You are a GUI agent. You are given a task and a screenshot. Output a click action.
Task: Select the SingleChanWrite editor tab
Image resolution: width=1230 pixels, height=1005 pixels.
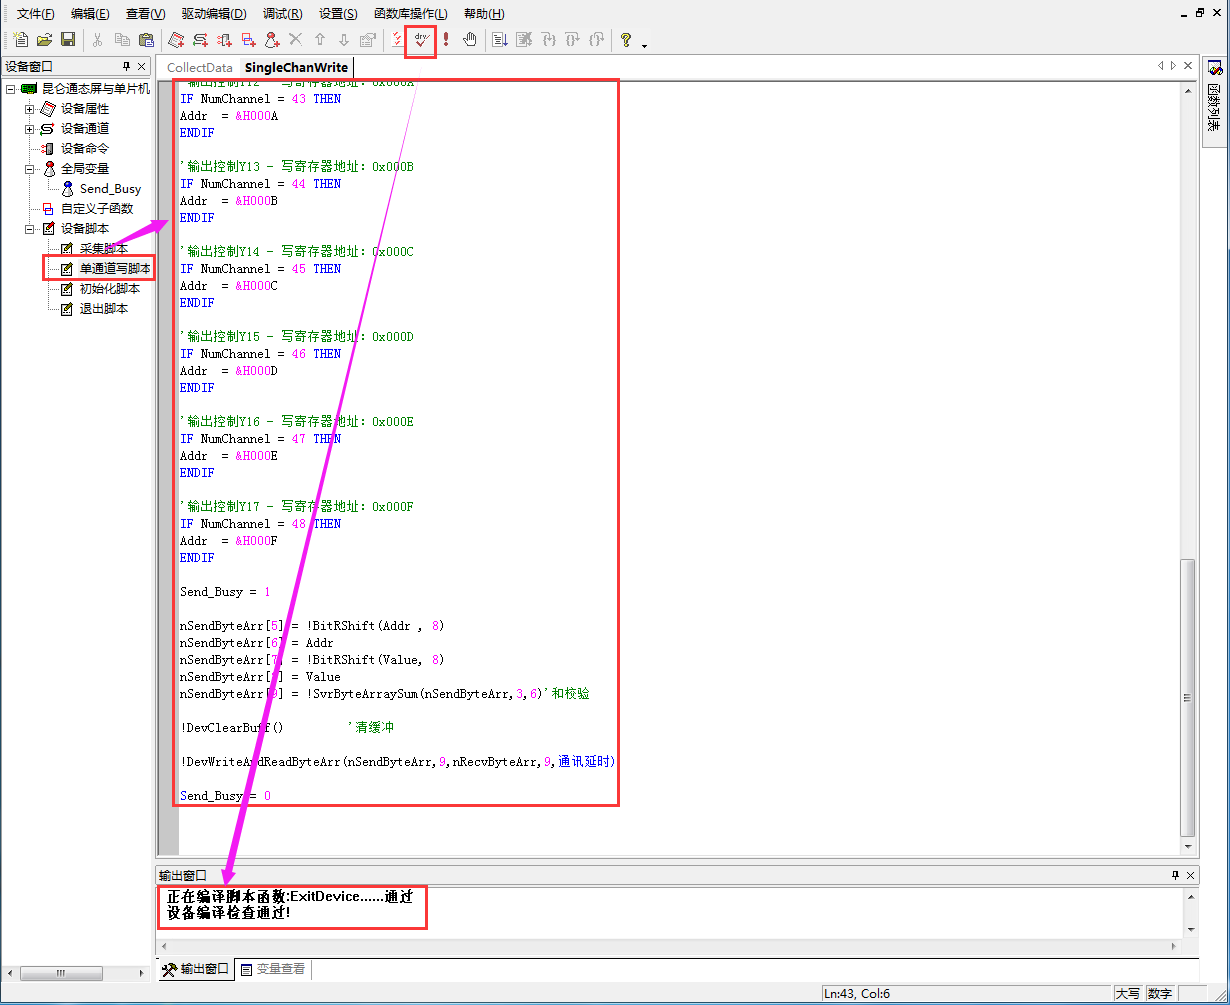click(x=296, y=67)
